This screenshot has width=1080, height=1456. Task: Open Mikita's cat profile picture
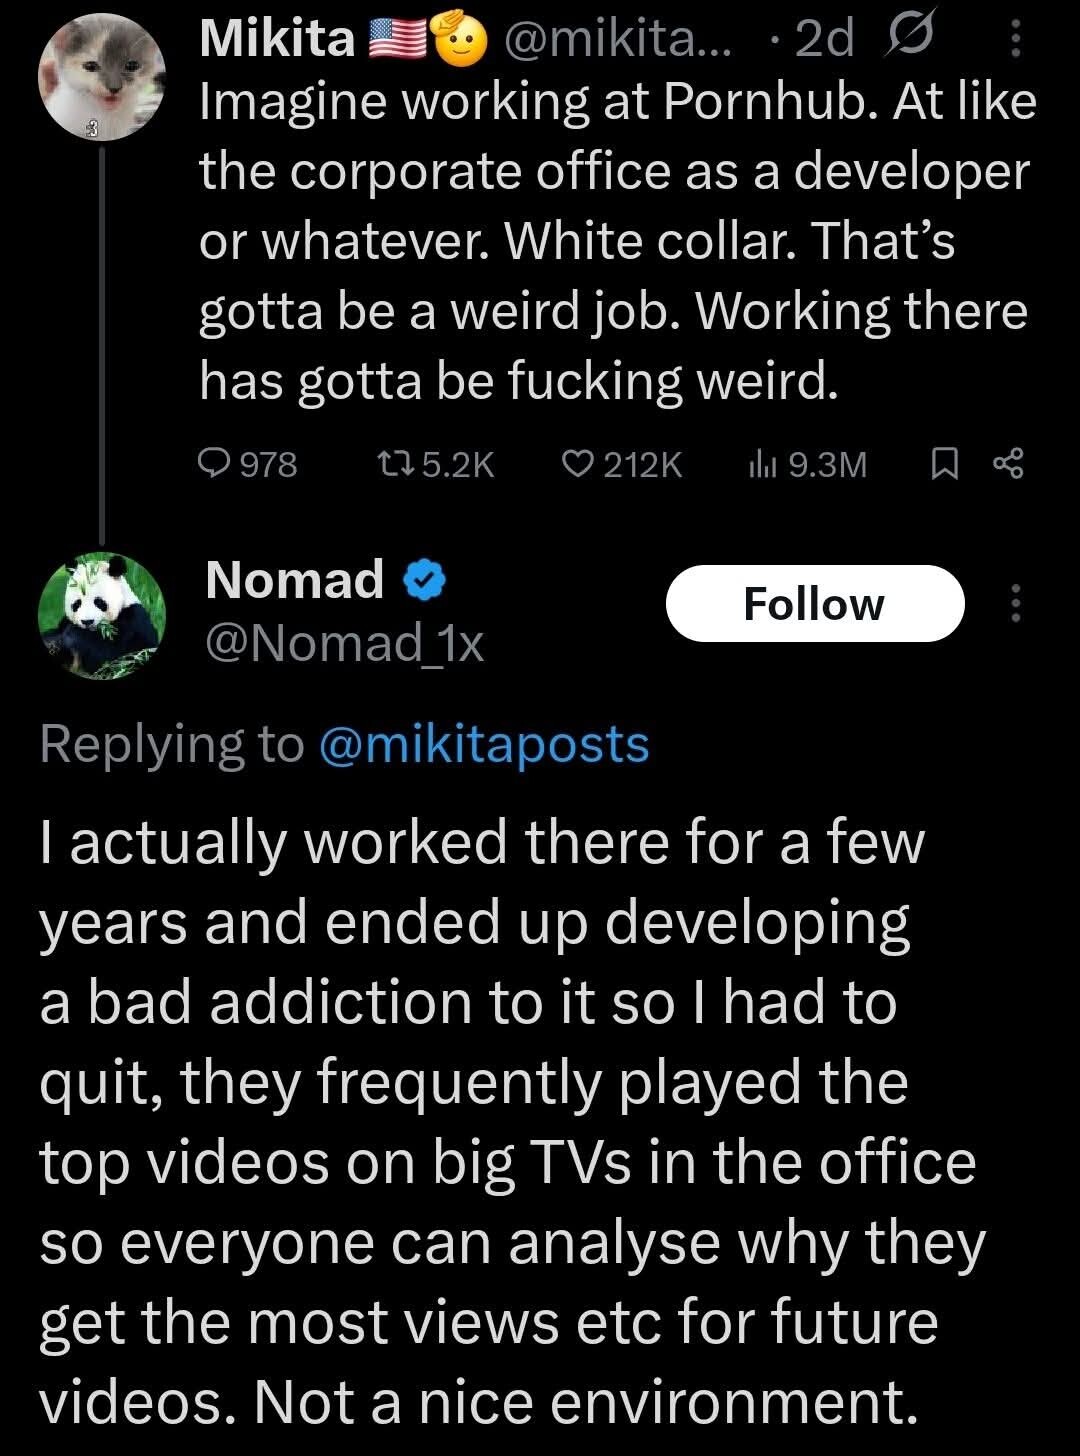pyautogui.click(x=102, y=80)
